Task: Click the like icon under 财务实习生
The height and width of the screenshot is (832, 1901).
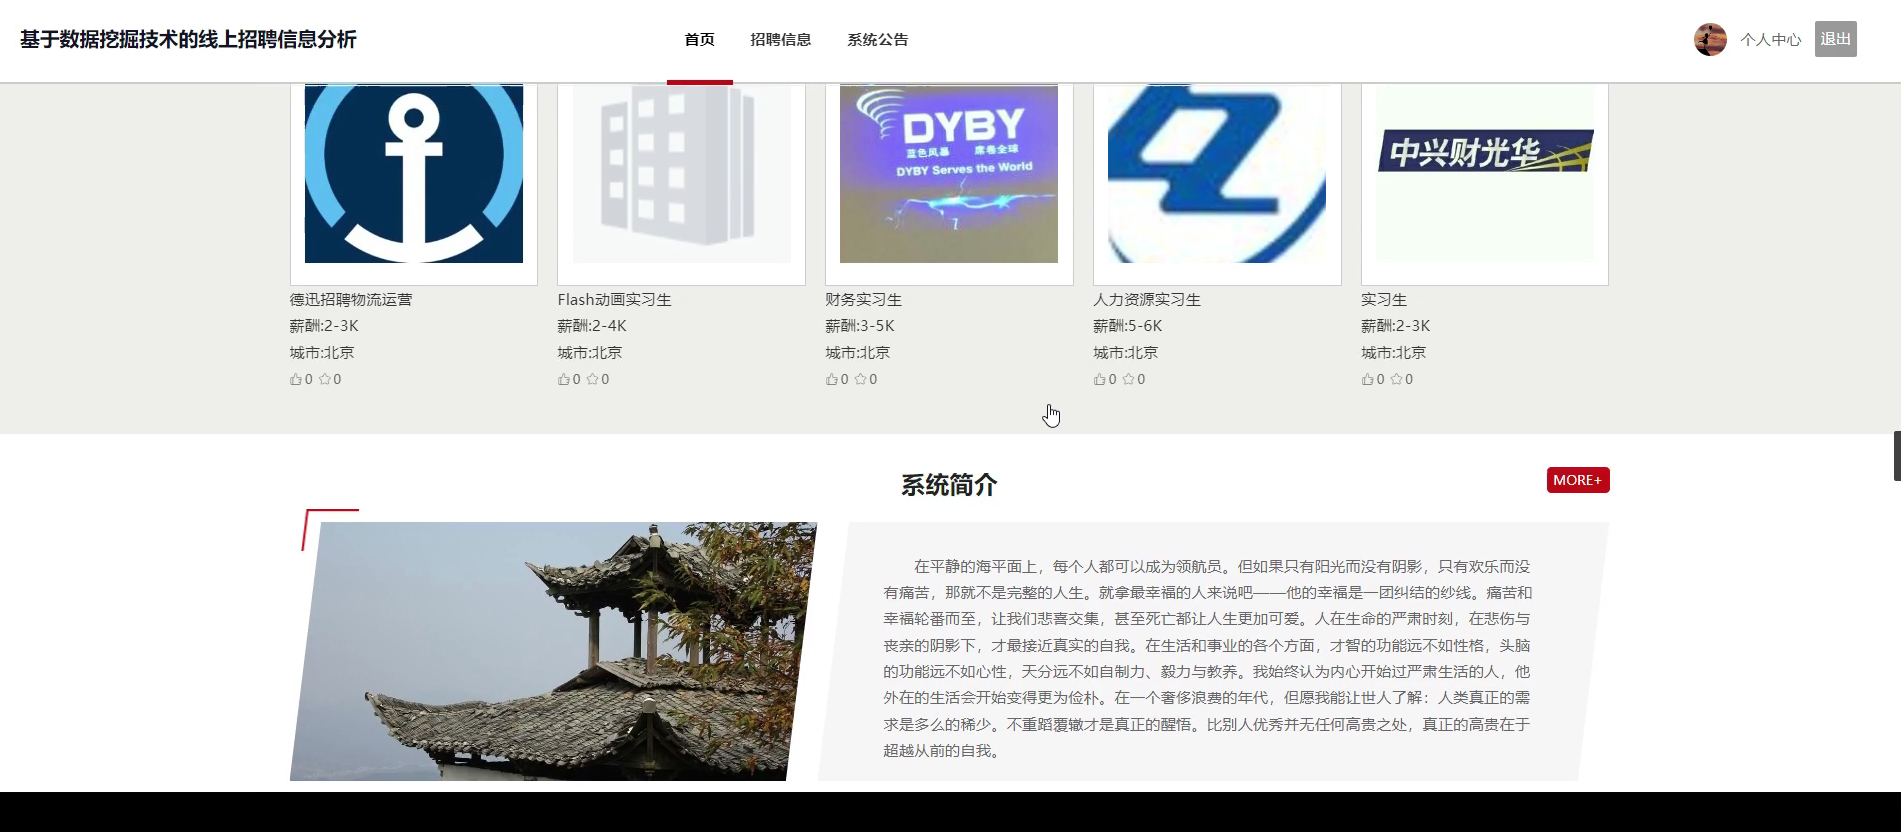Action: point(832,380)
